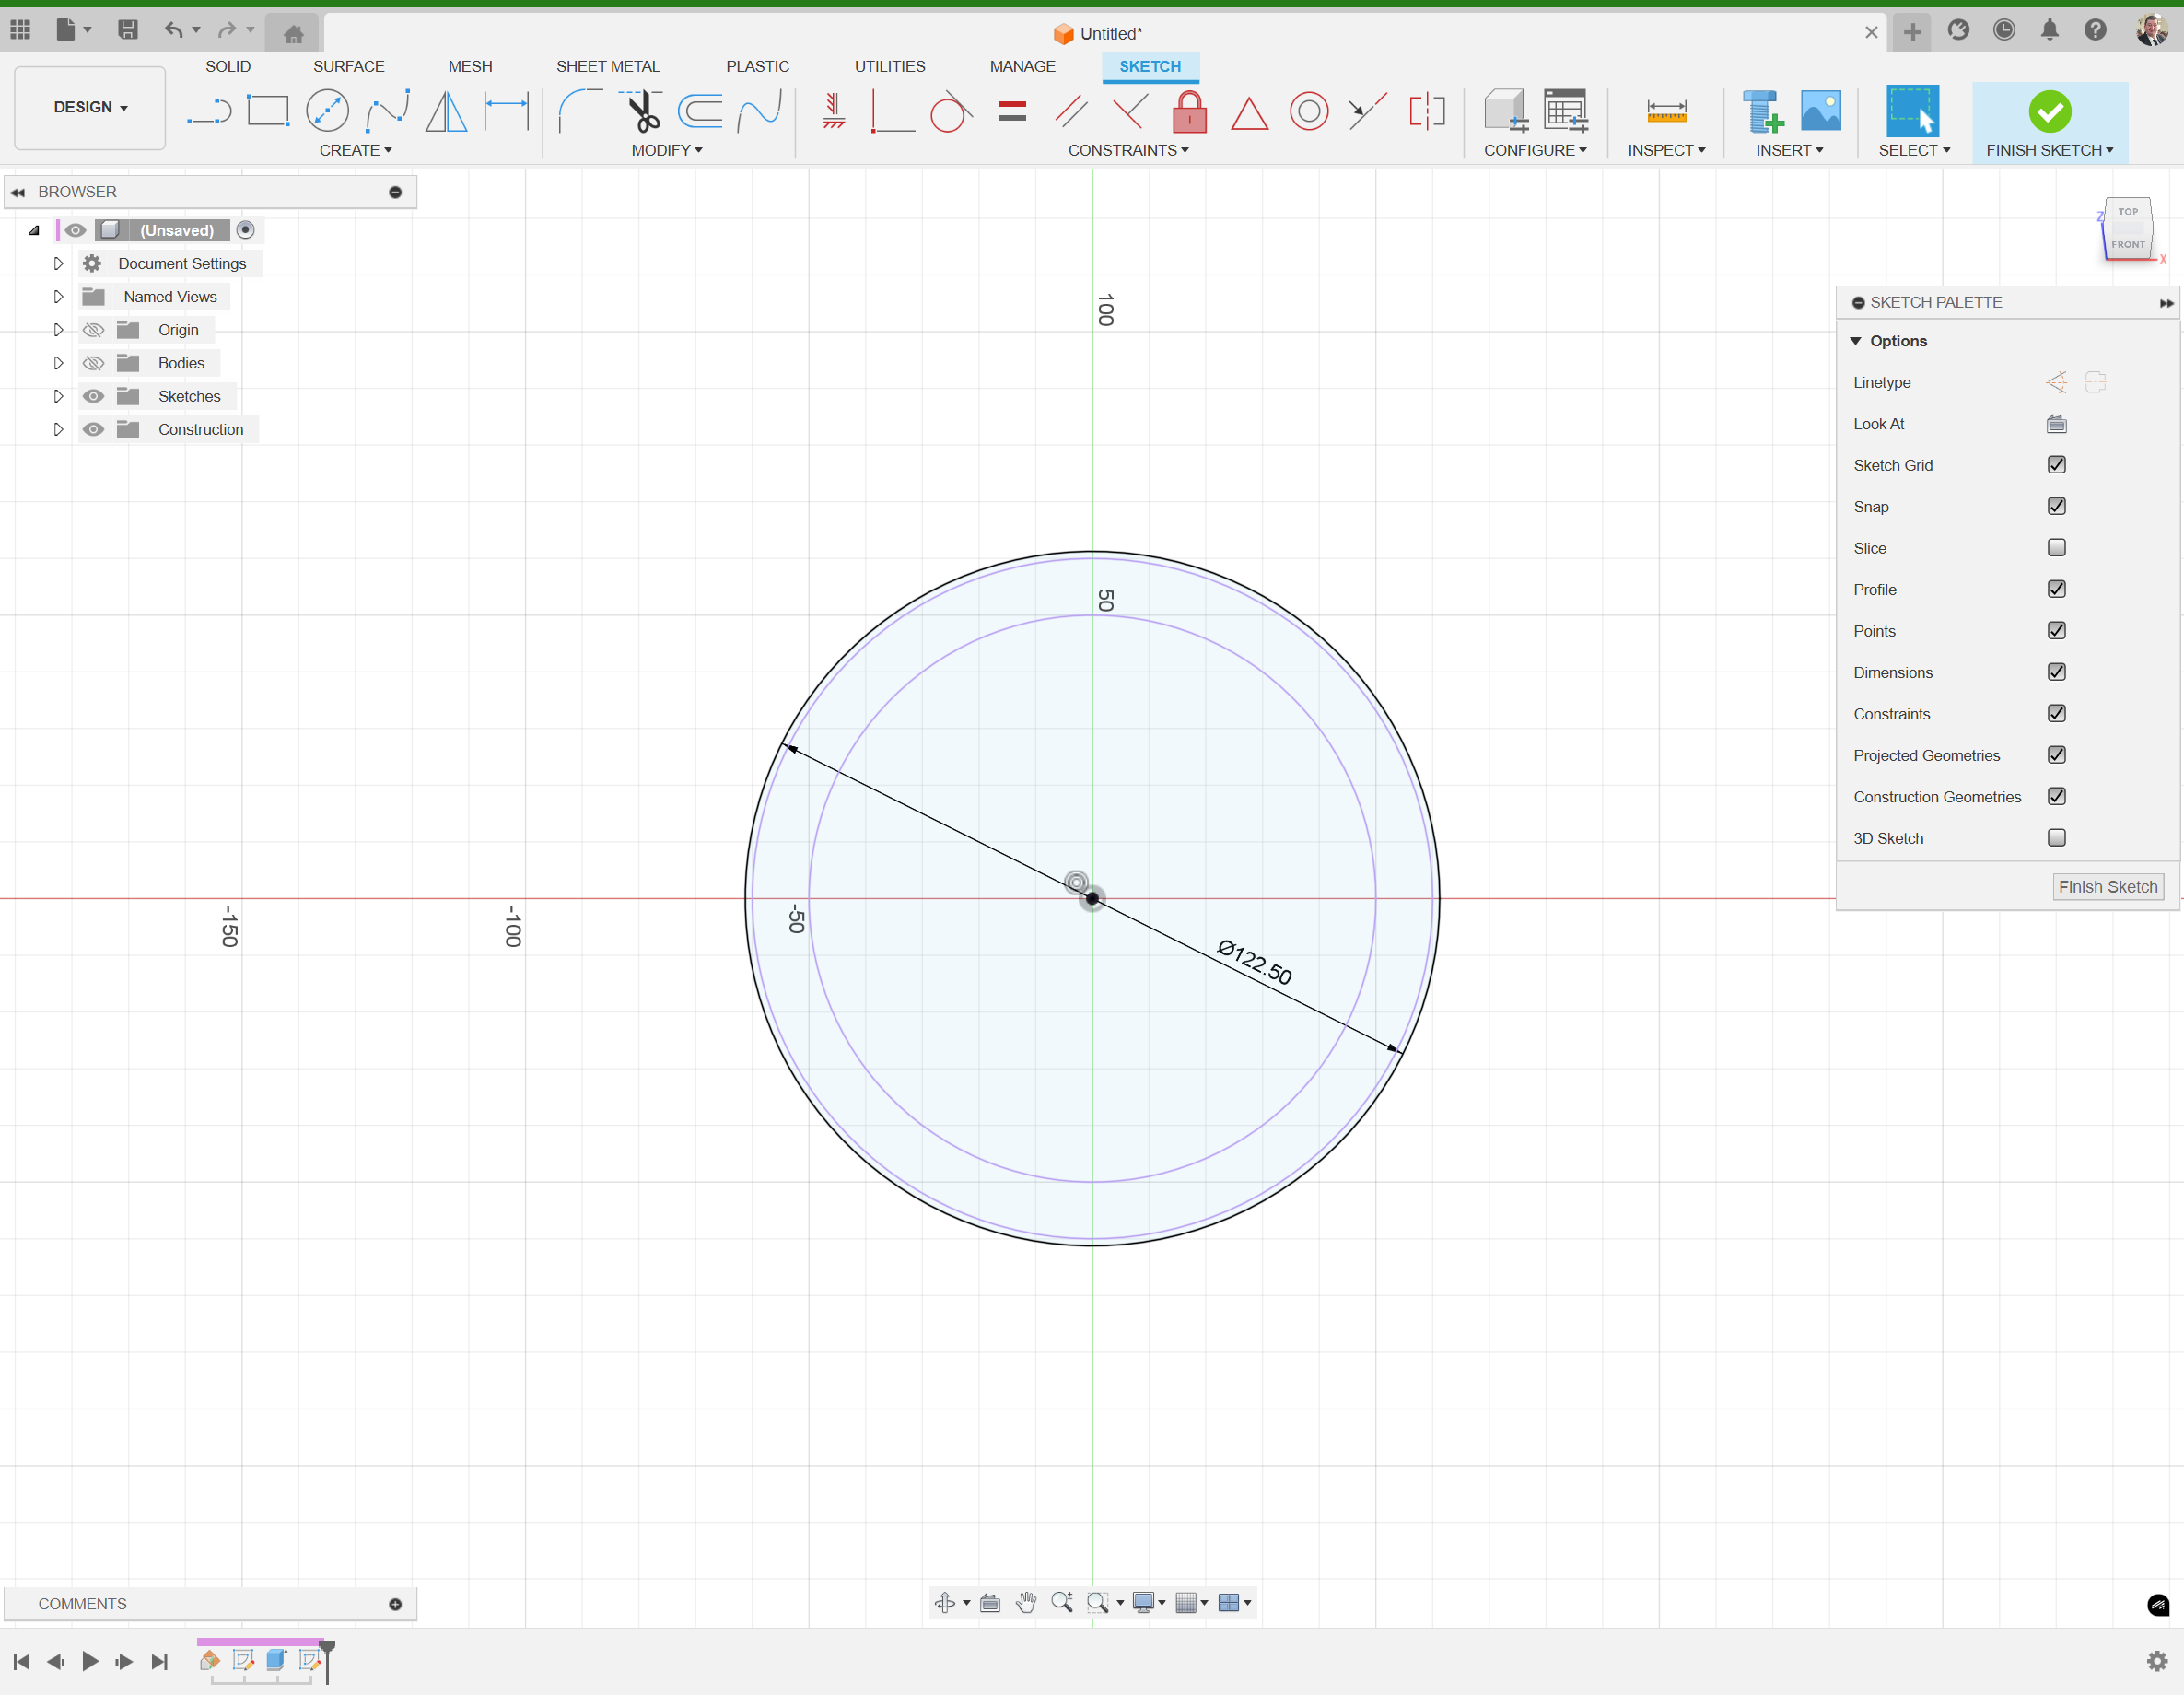Viewport: 2184px width, 1695px height.
Task: Switch to the SOLID tab
Action: click(x=228, y=66)
